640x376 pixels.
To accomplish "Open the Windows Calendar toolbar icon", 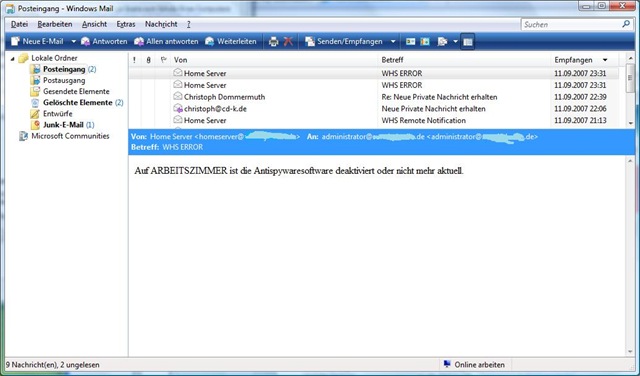I will 425,42.
